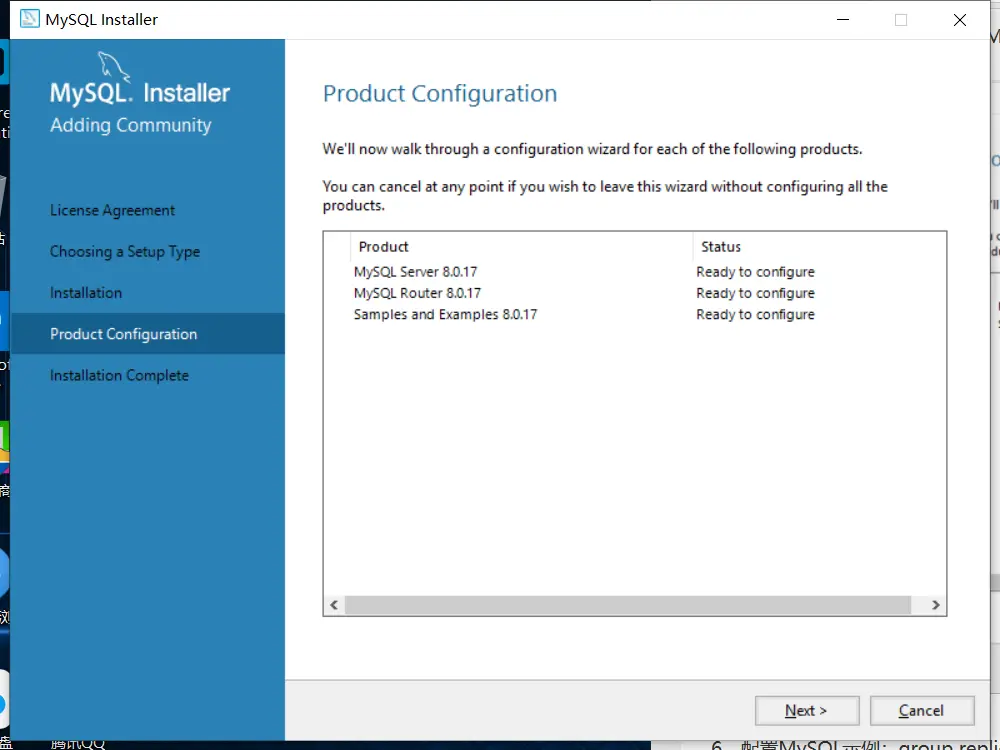1000x750 pixels.
Task: Click the MySQL Installer title bar icon
Action: (x=29, y=19)
